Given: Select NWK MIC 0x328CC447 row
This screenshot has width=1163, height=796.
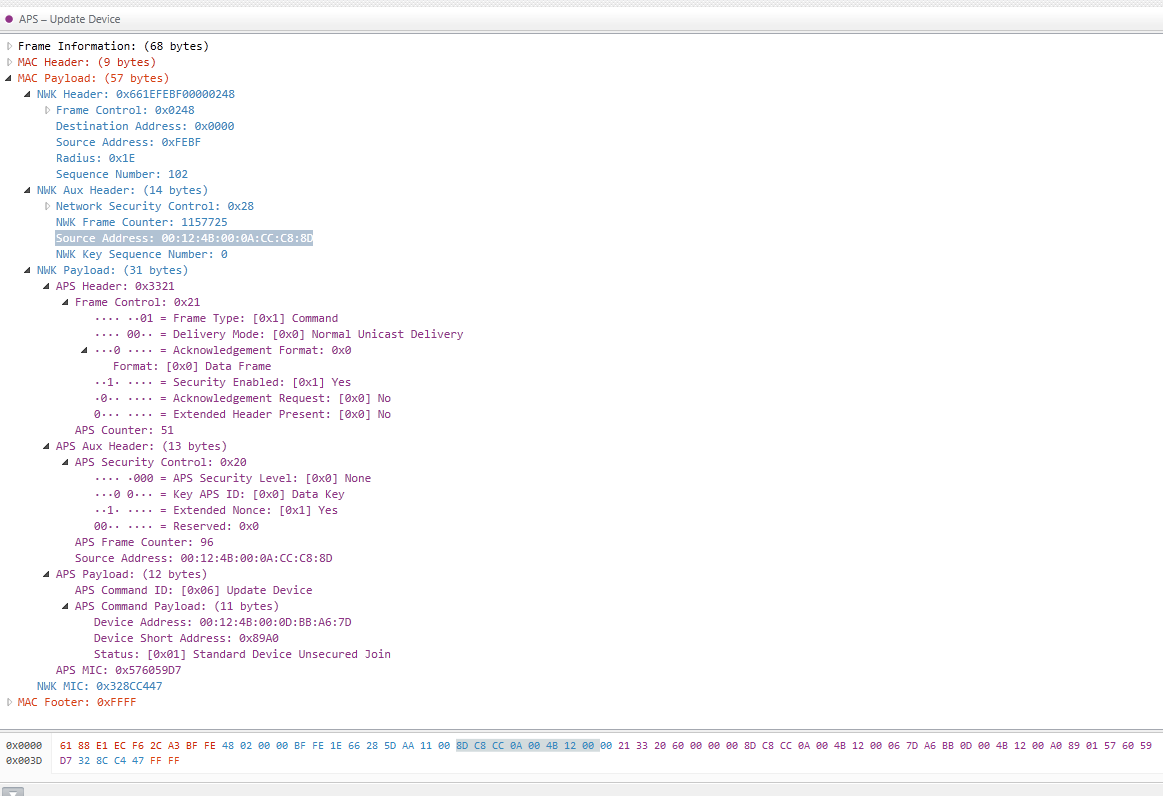Looking at the screenshot, I should [x=99, y=686].
